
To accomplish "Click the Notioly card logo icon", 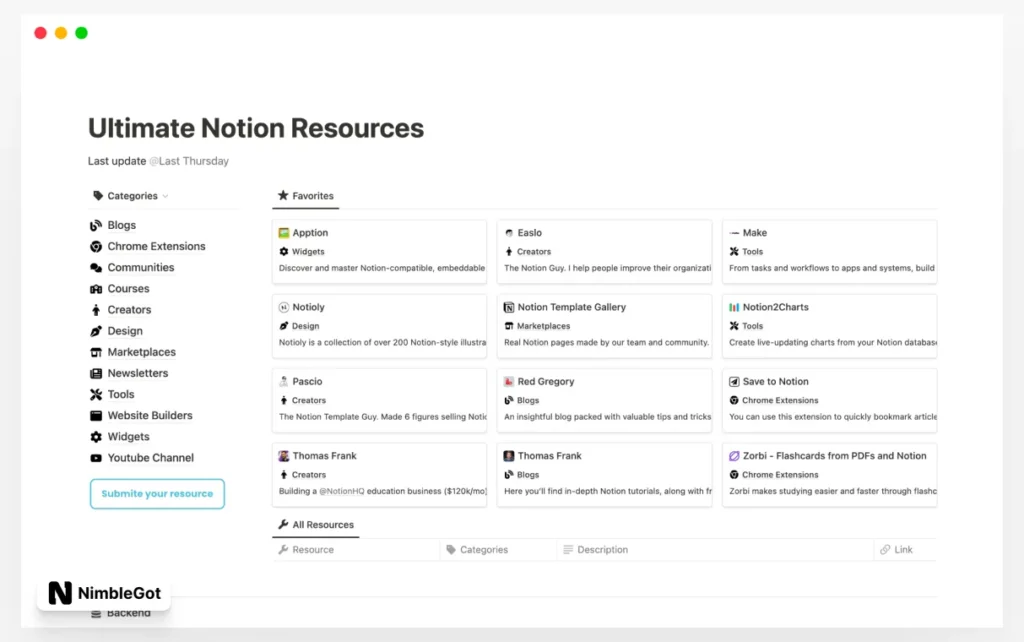I will tap(283, 307).
